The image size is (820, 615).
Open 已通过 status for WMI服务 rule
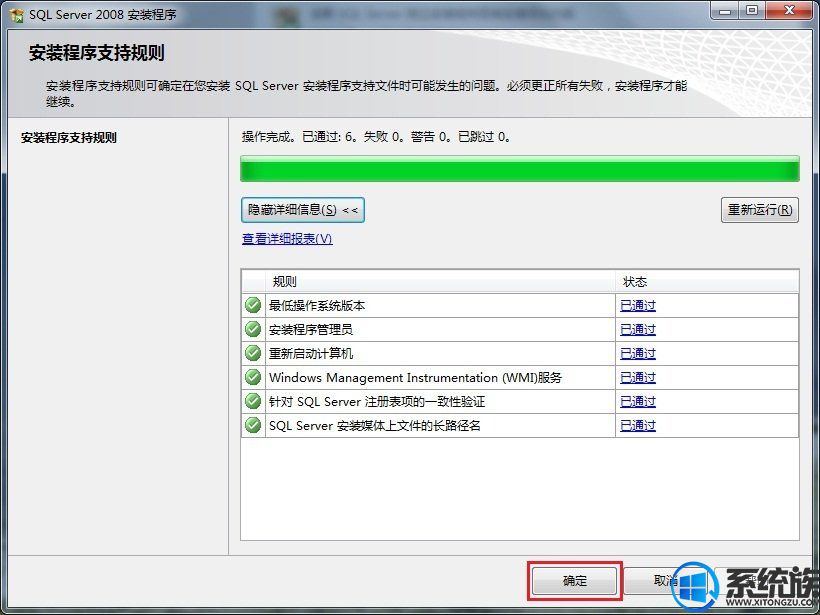[x=637, y=378]
